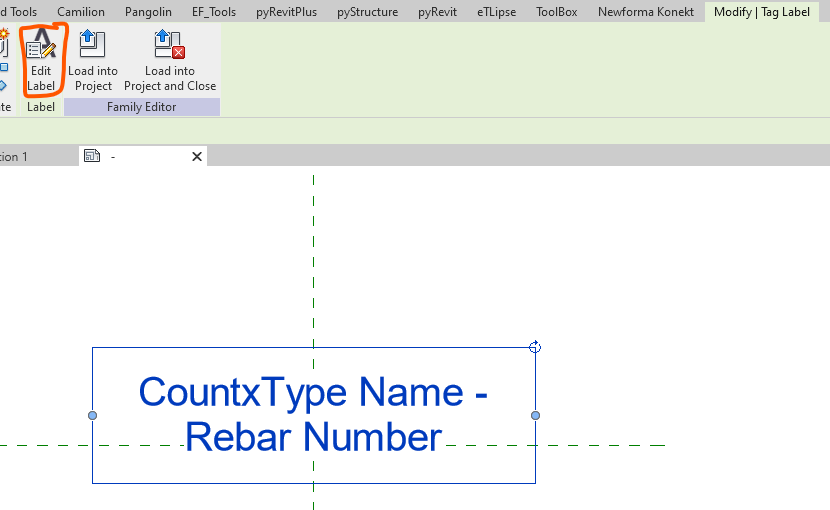The width and height of the screenshot is (830, 510).
Task: Select the 'CountxType Name - Rebar Number' label
Action: pos(313,415)
